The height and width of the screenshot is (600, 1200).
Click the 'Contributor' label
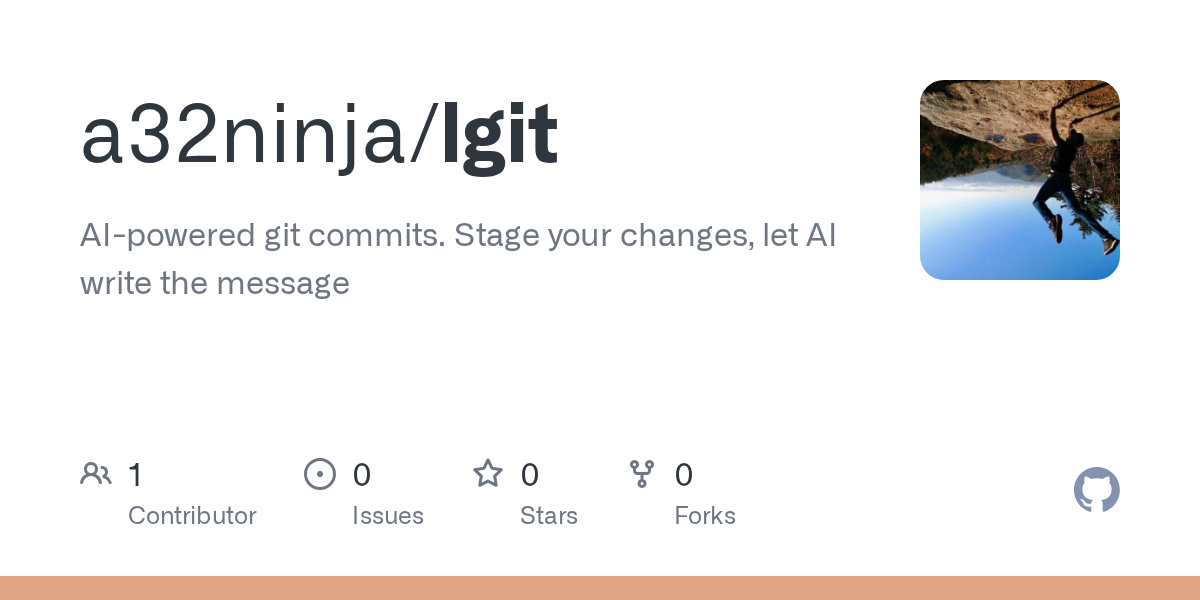(x=192, y=516)
